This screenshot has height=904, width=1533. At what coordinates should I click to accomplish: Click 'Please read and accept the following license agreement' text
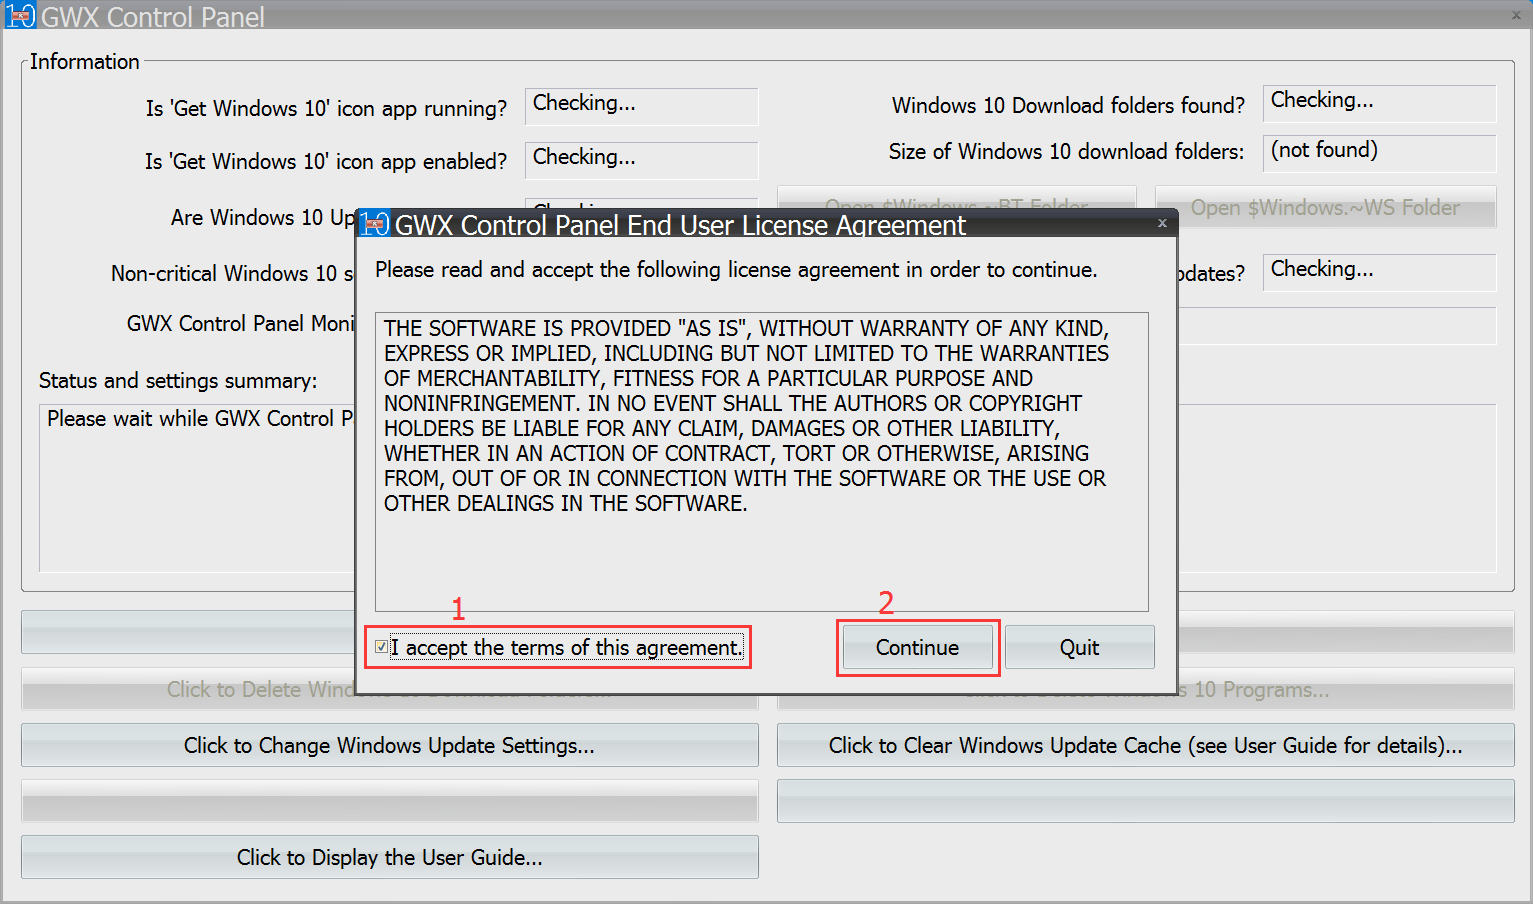[736, 270]
